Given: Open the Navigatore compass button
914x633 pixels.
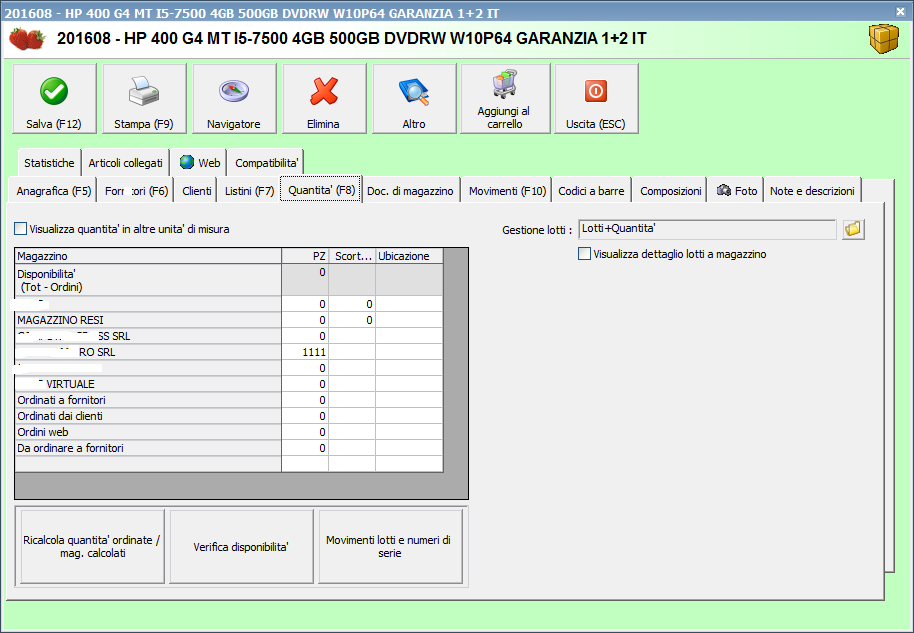Looking at the screenshot, I should (x=234, y=99).
